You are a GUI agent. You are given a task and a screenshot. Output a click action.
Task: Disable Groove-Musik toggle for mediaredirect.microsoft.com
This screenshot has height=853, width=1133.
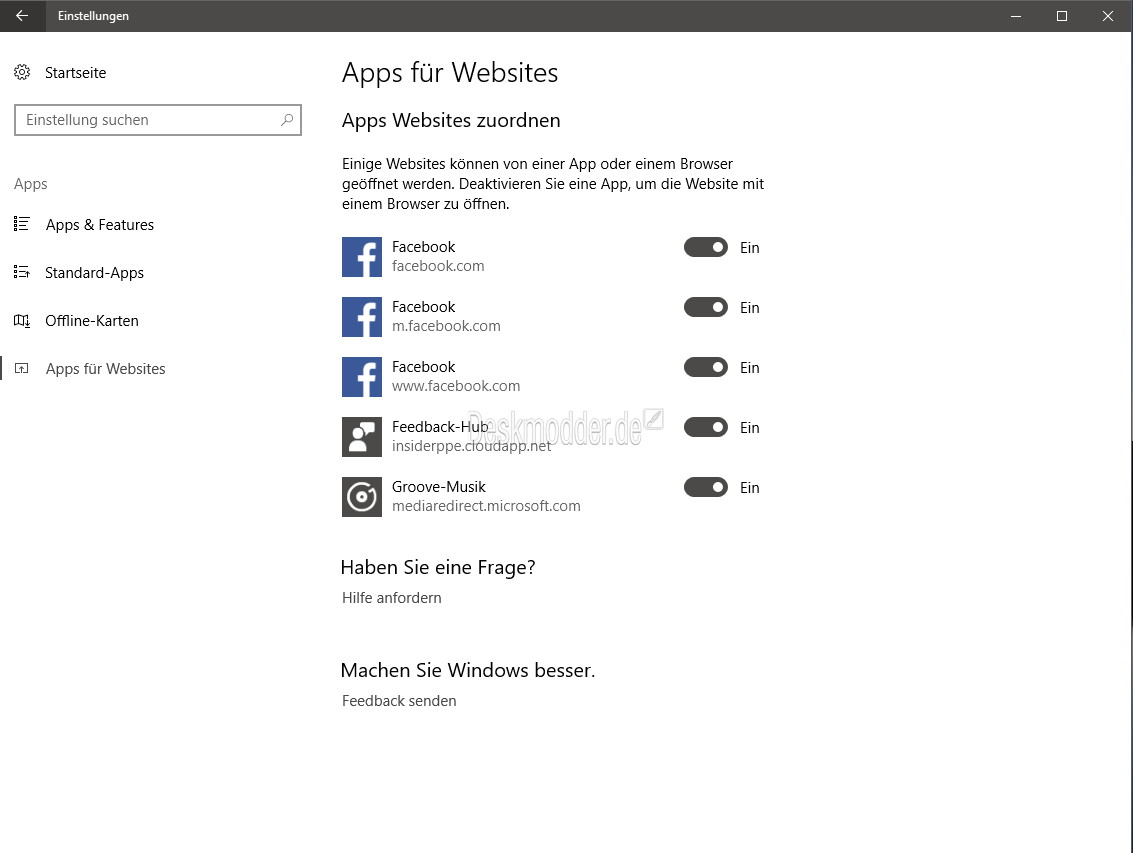[x=705, y=487]
